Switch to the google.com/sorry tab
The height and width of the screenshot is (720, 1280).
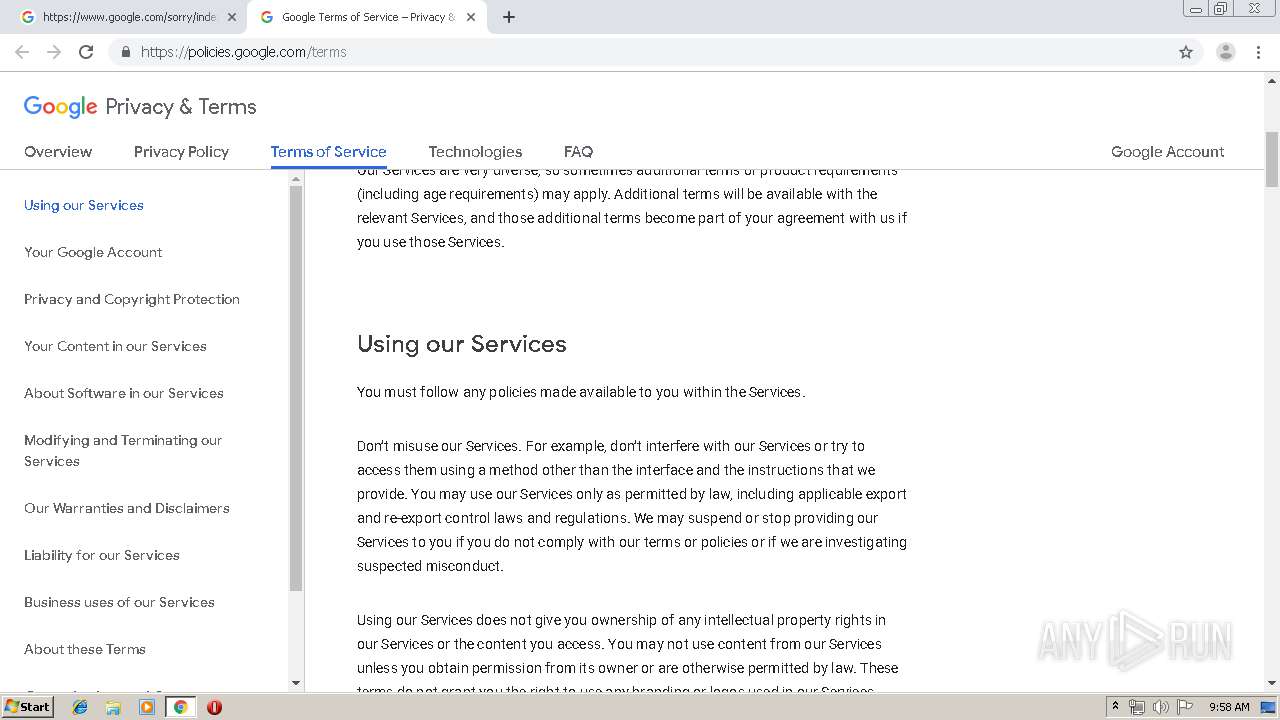(128, 17)
